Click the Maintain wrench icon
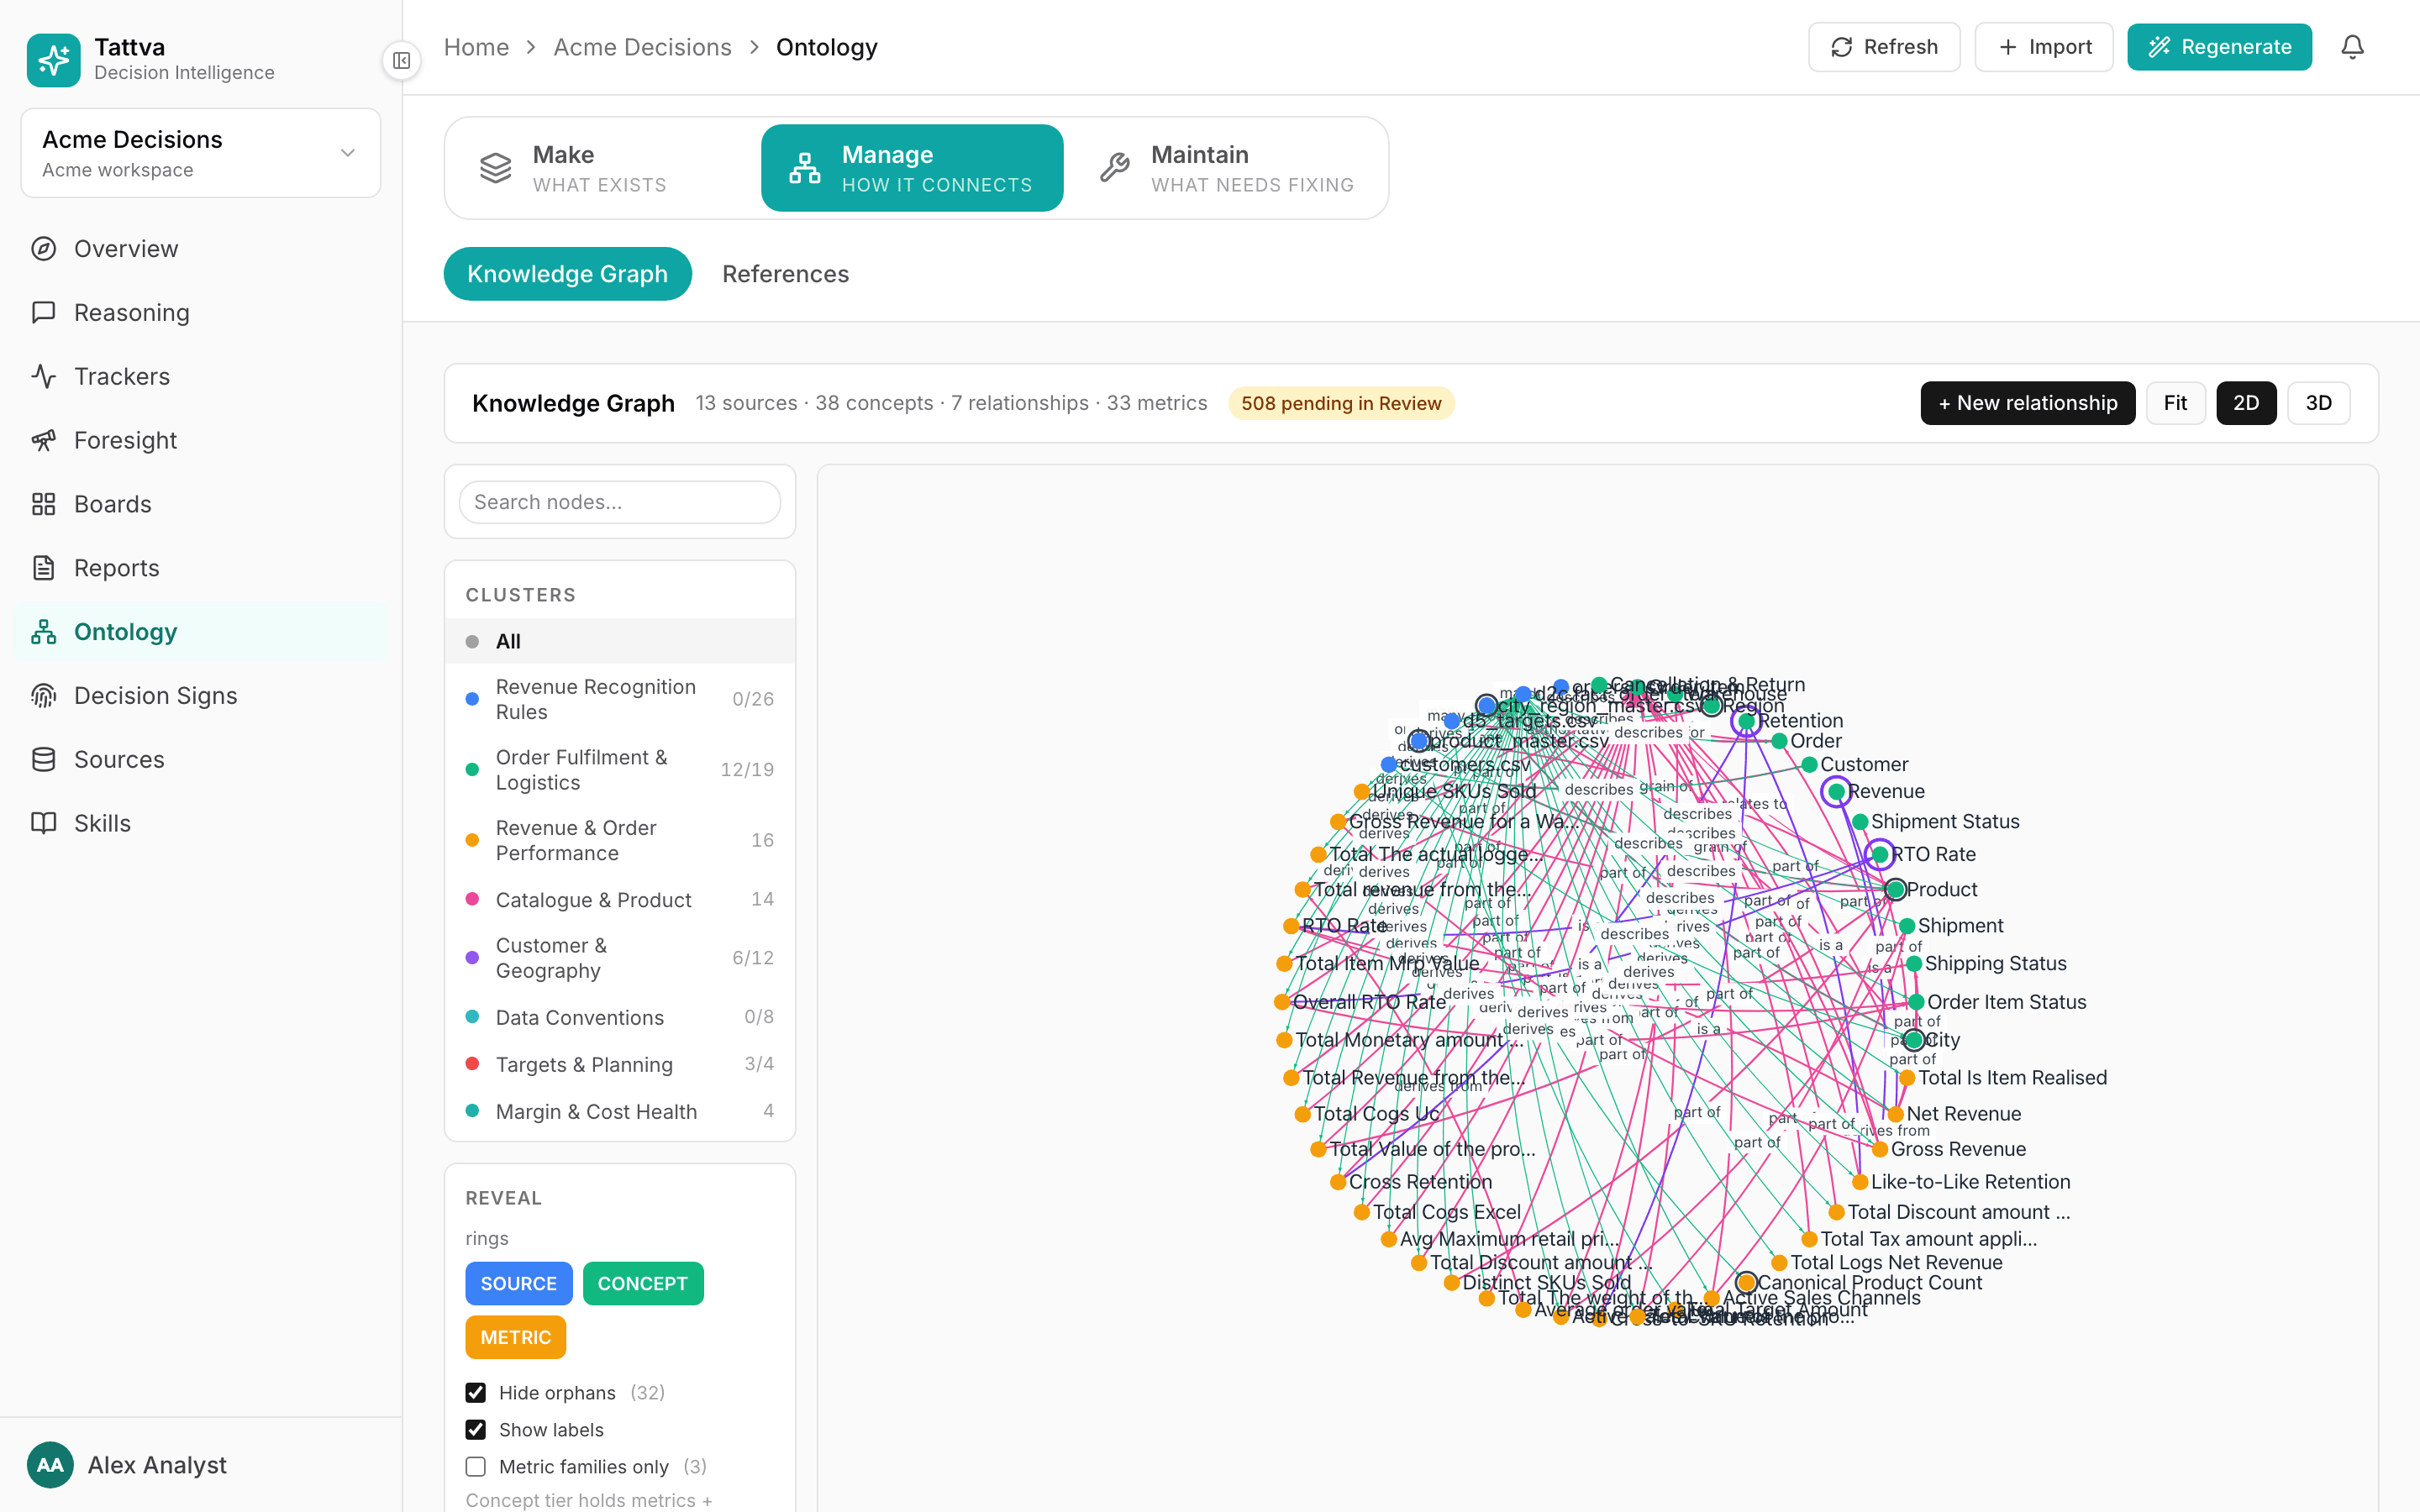2420x1512 pixels. pos(1114,168)
